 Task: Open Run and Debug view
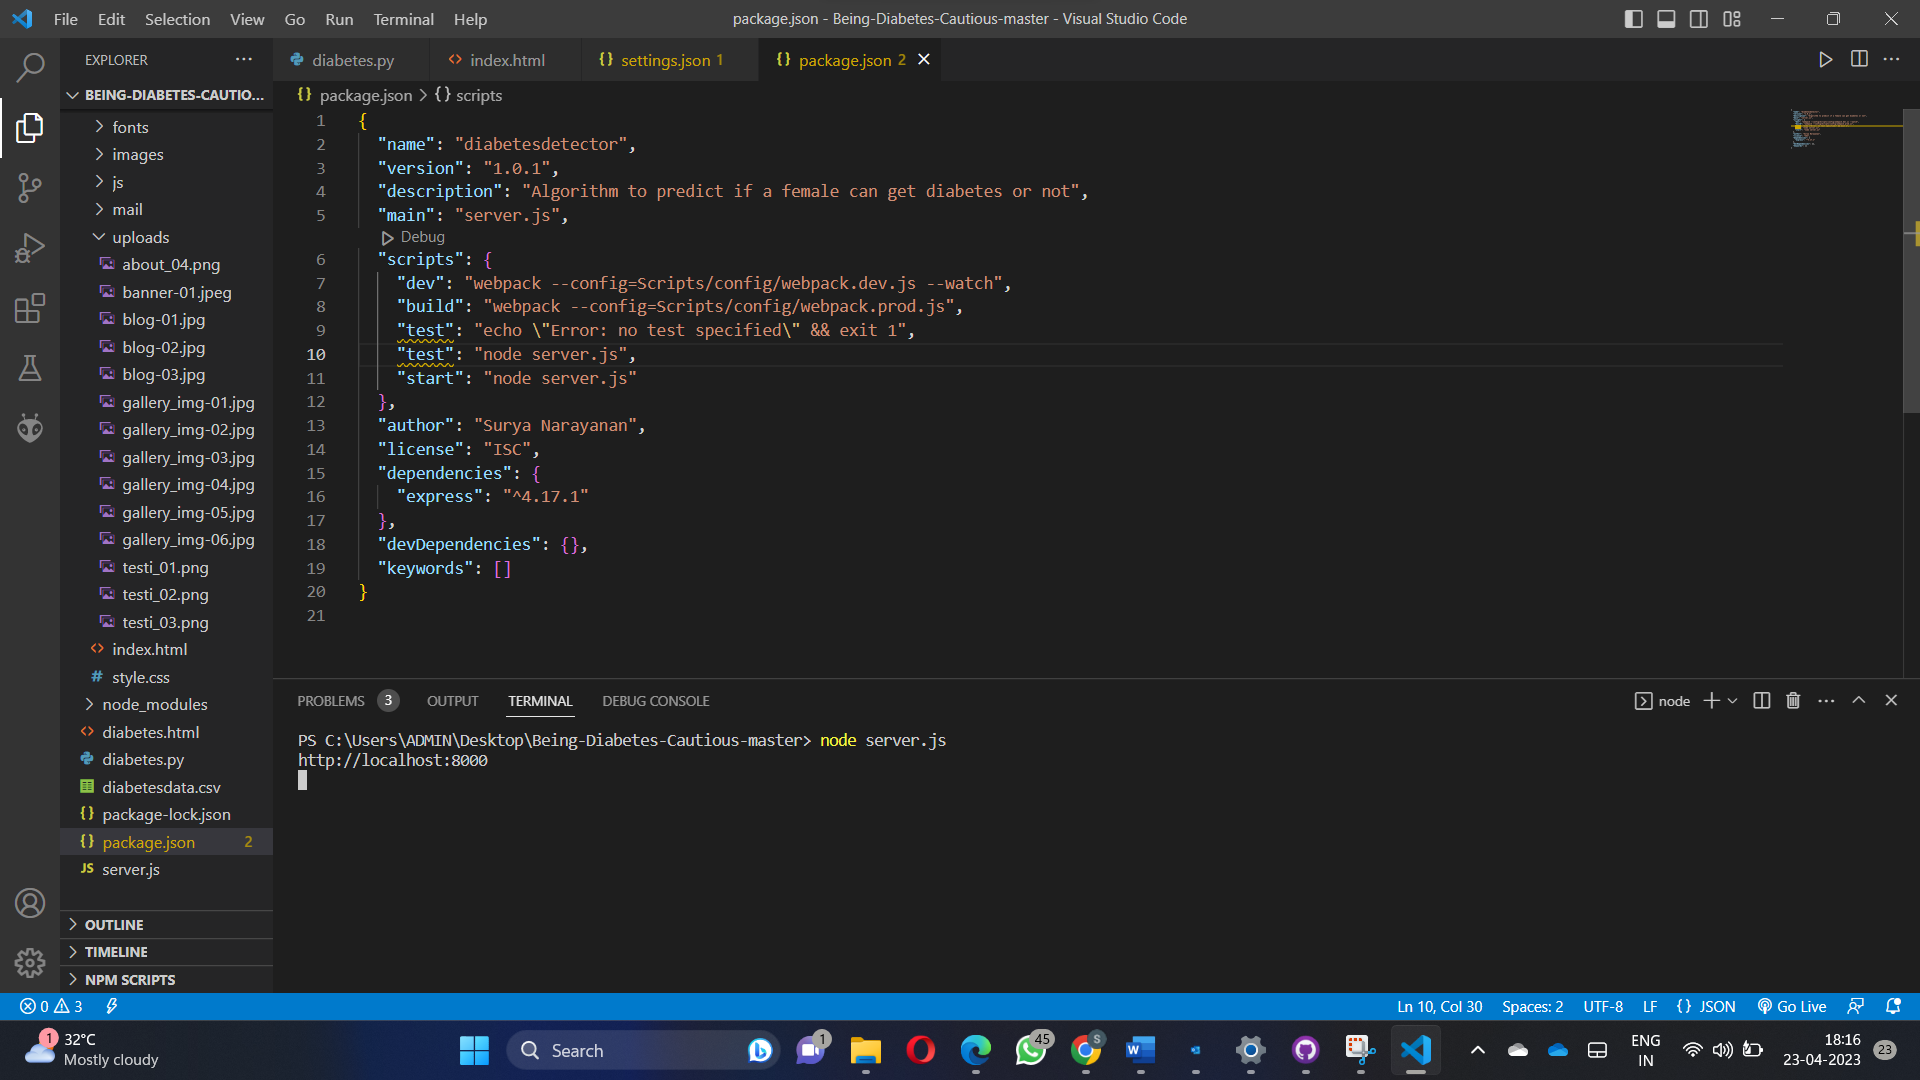click(x=30, y=248)
